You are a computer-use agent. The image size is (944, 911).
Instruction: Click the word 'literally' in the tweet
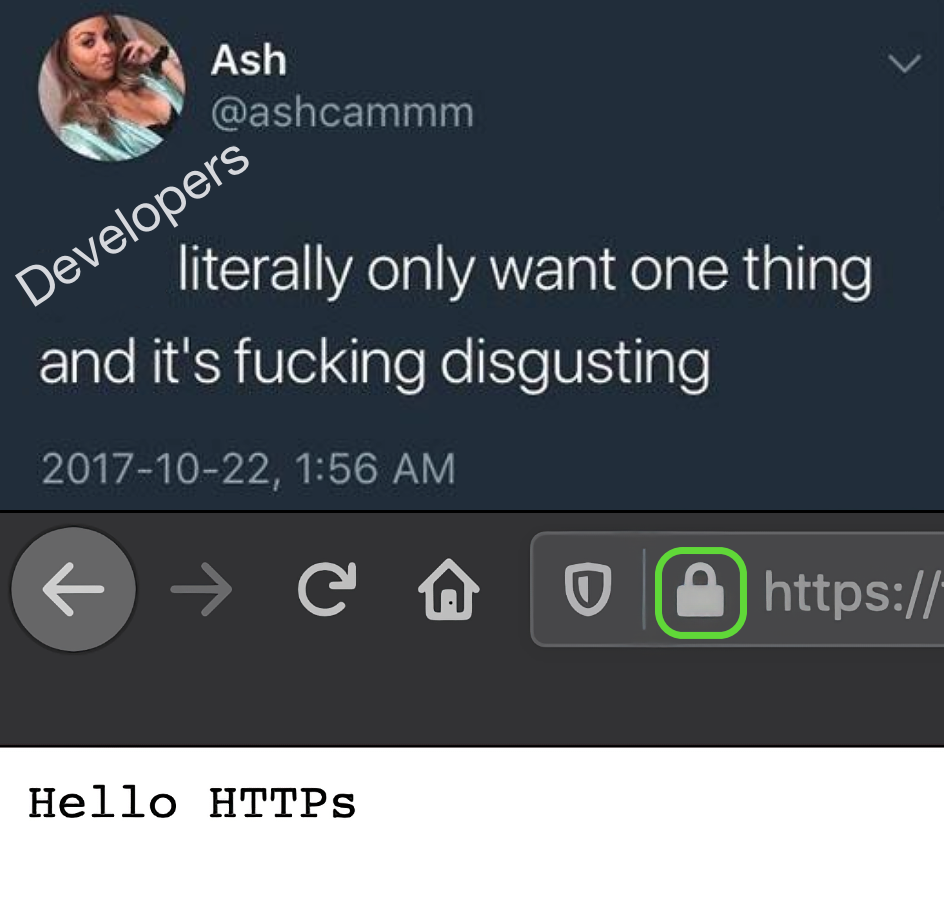[x=265, y=270]
